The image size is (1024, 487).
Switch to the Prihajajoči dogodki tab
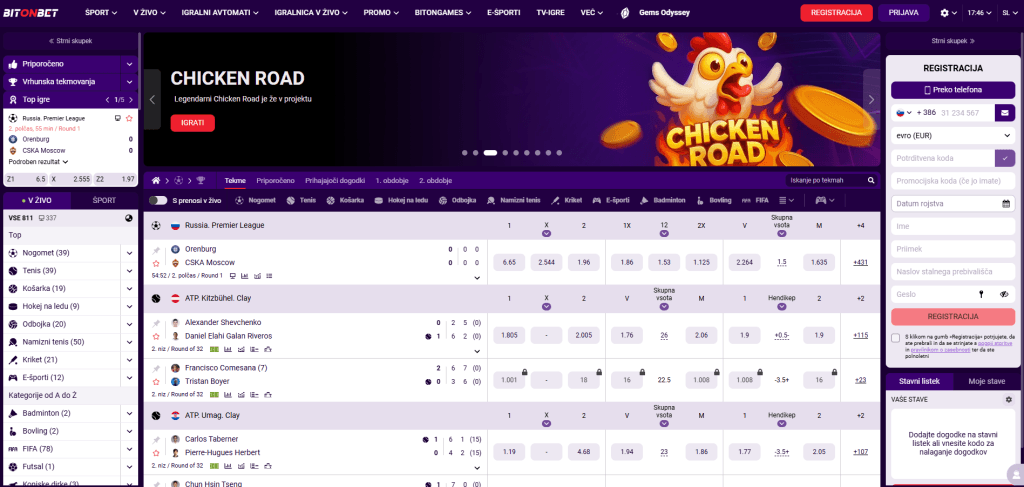pyautogui.click(x=335, y=180)
